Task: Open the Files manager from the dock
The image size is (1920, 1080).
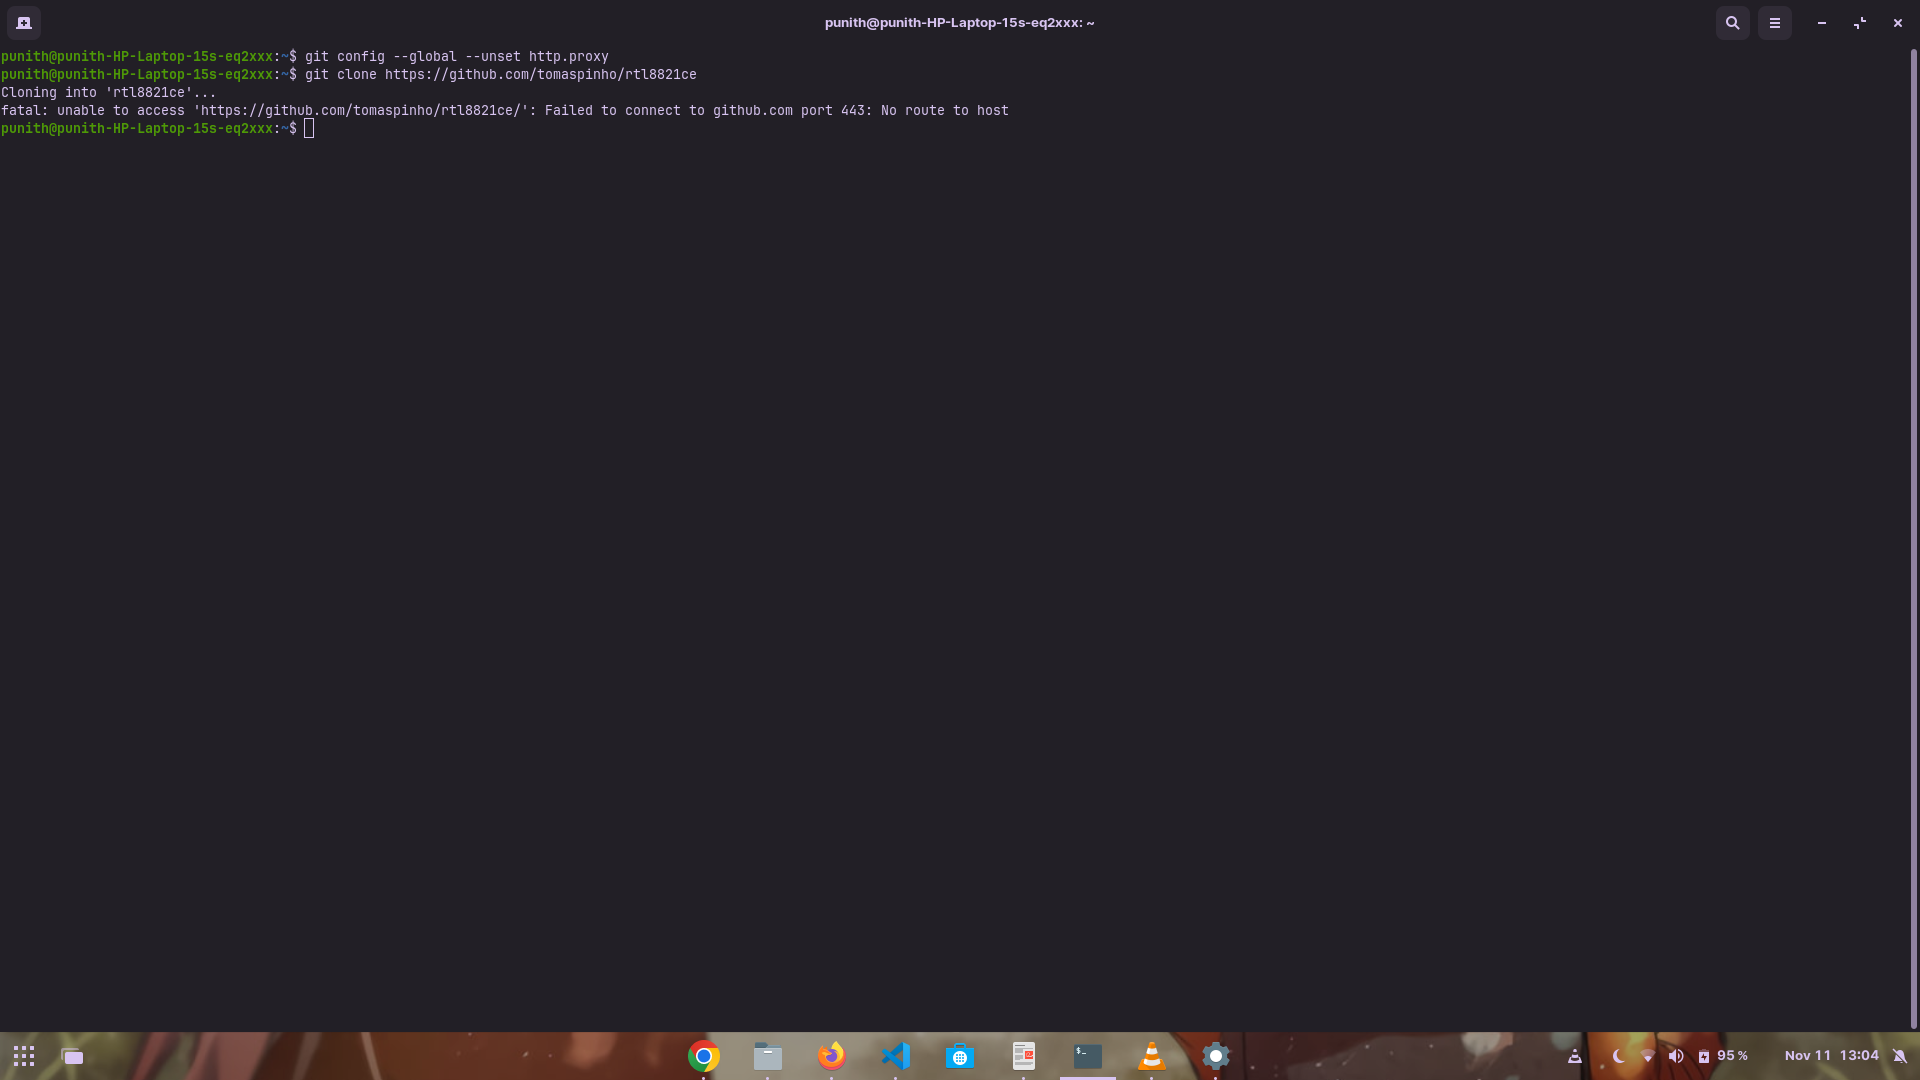Action: (768, 1056)
